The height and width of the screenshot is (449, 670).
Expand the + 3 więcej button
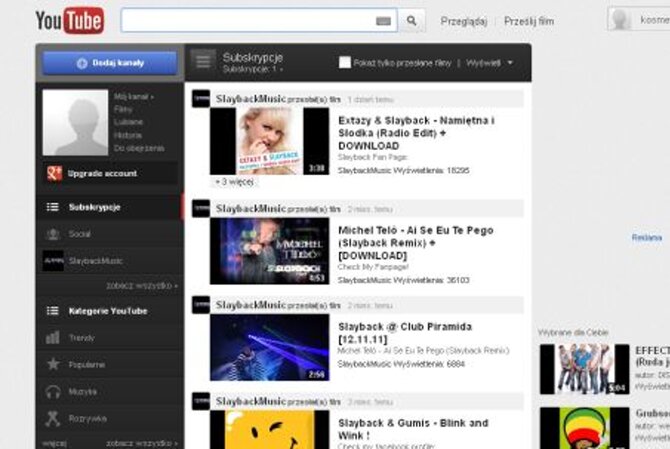click(235, 182)
